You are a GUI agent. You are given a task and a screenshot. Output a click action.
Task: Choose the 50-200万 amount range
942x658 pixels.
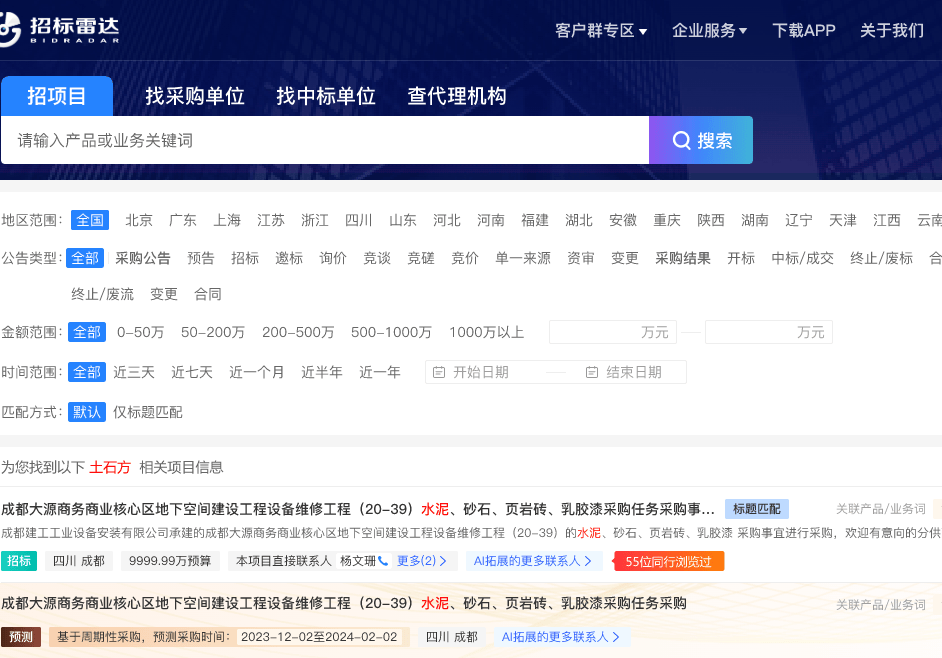click(x=213, y=332)
